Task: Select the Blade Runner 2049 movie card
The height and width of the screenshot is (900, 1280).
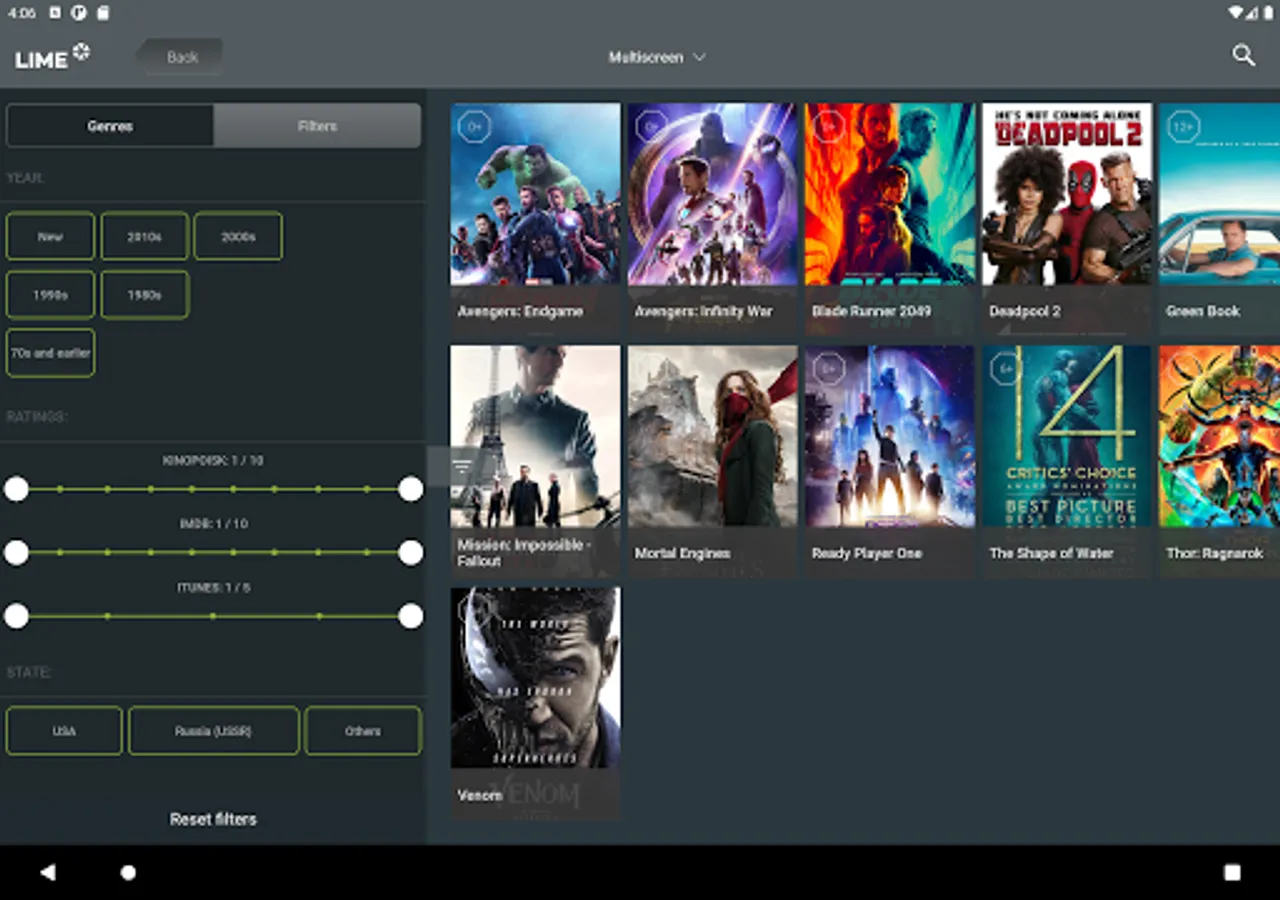Action: 890,219
